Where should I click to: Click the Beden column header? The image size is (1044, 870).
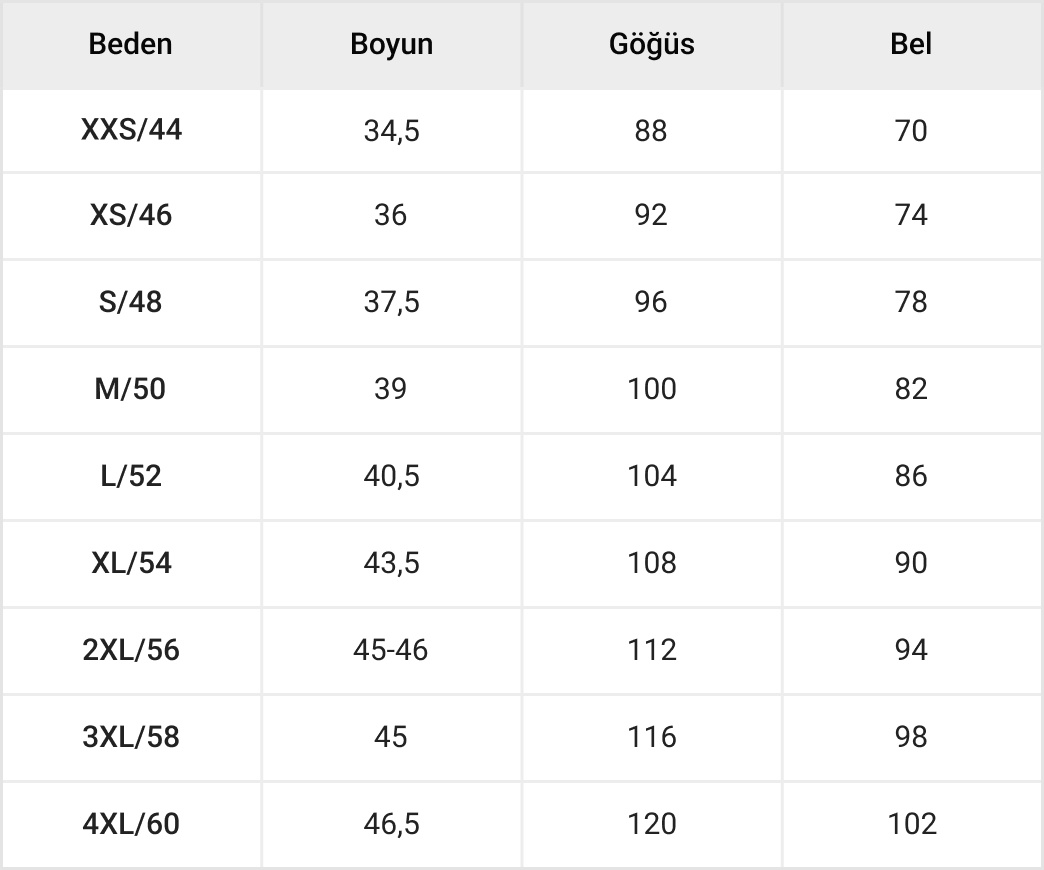click(131, 44)
